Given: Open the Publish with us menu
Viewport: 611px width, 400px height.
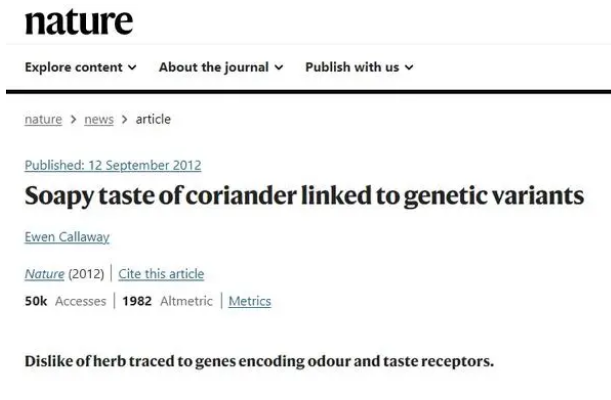Looking at the screenshot, I should (x=359, y=67).
